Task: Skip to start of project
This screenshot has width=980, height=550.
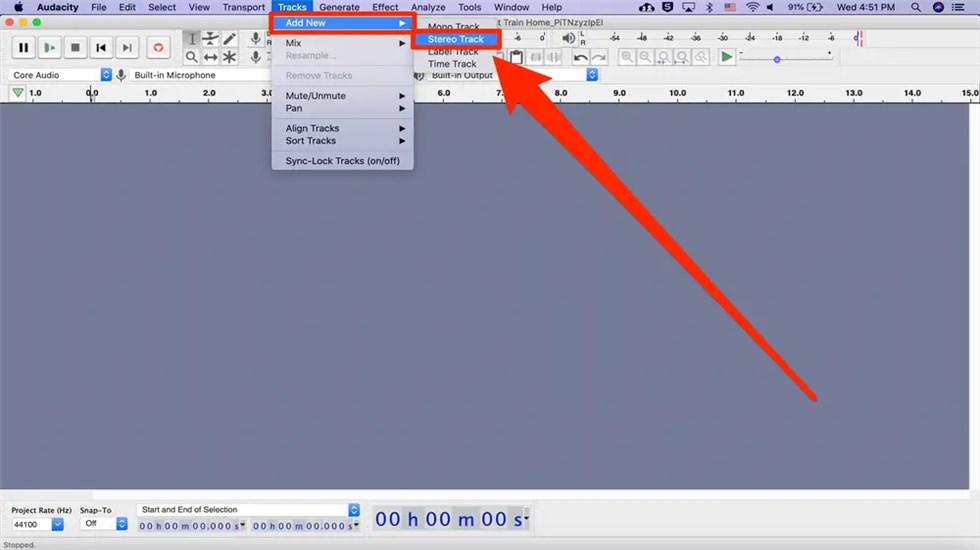Action: [x=101, y=48]
